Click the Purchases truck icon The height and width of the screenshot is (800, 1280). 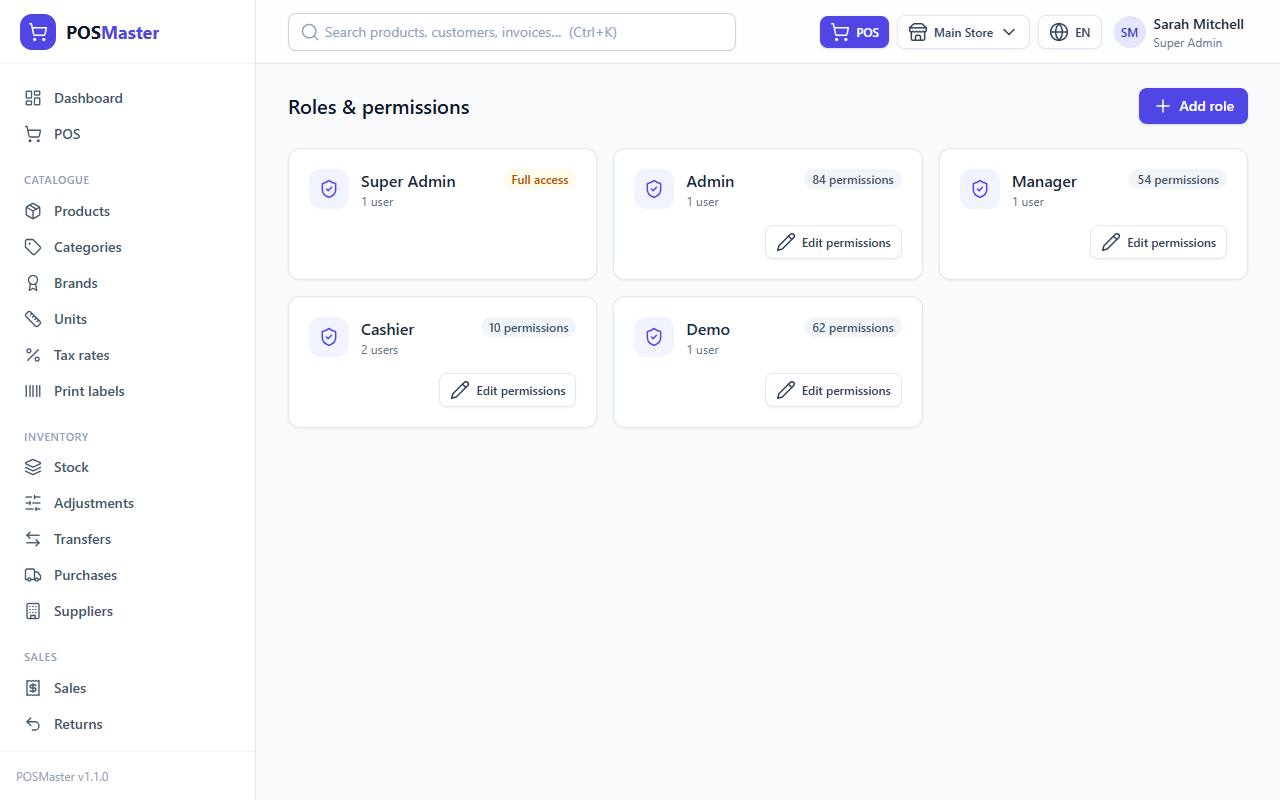33,575
